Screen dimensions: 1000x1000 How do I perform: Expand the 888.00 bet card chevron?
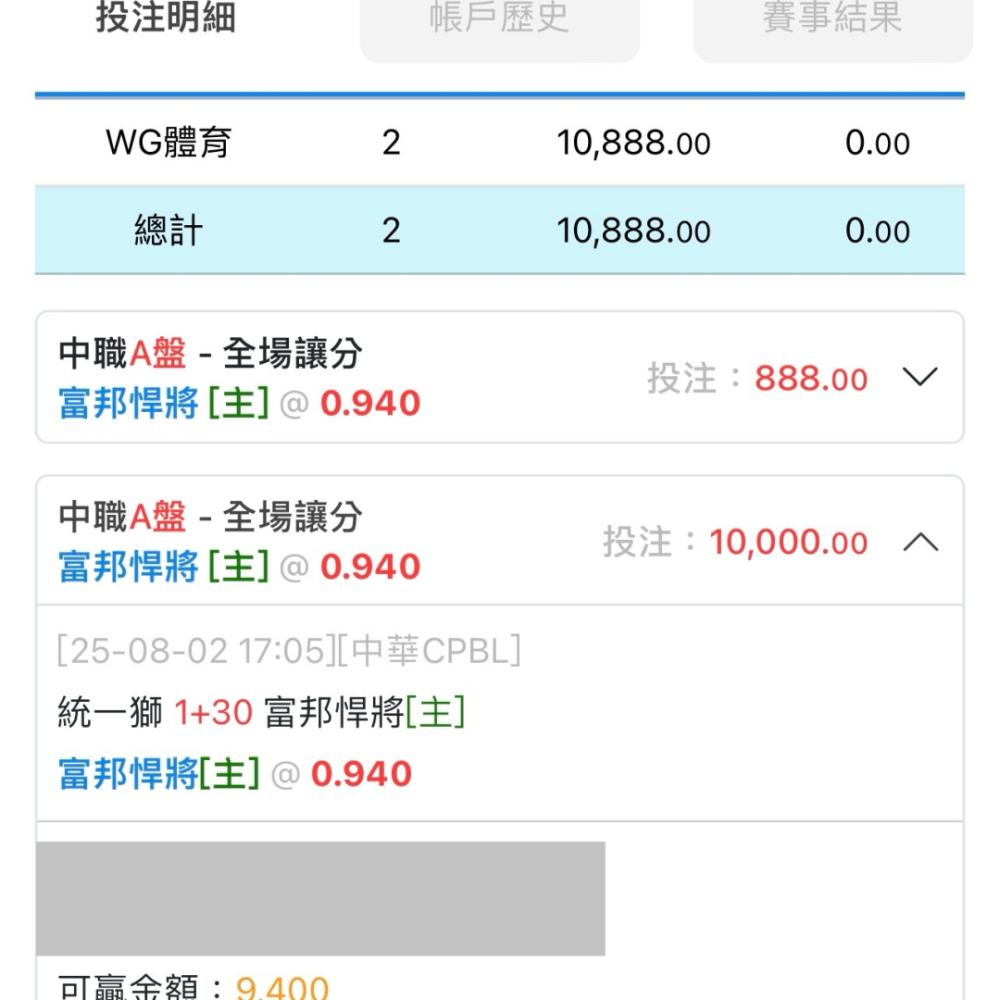click(920, 377)
